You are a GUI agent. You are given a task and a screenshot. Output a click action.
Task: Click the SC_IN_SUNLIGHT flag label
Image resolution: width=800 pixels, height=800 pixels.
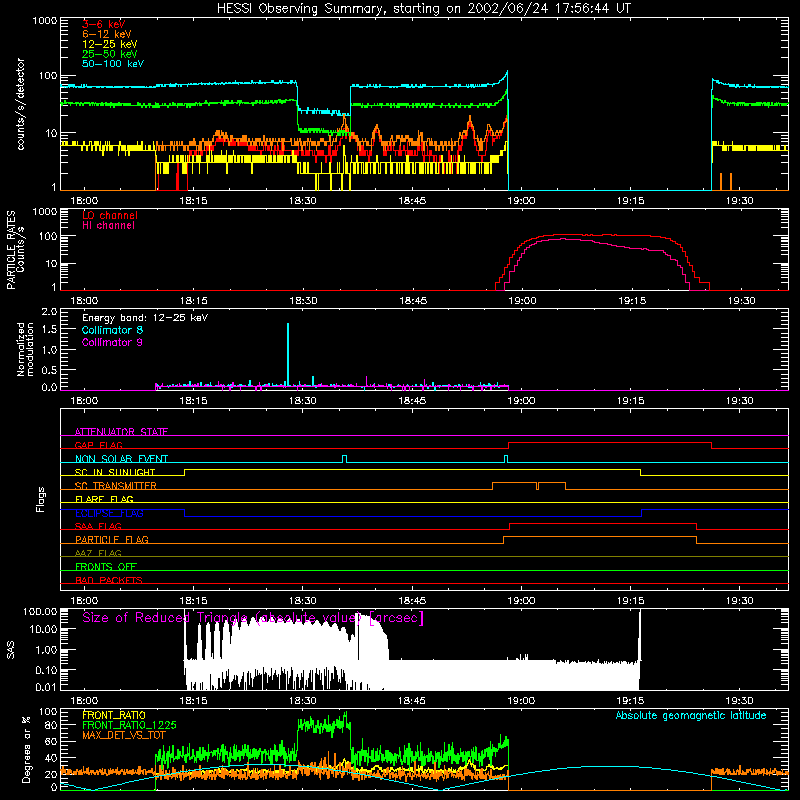click(115, 472)
